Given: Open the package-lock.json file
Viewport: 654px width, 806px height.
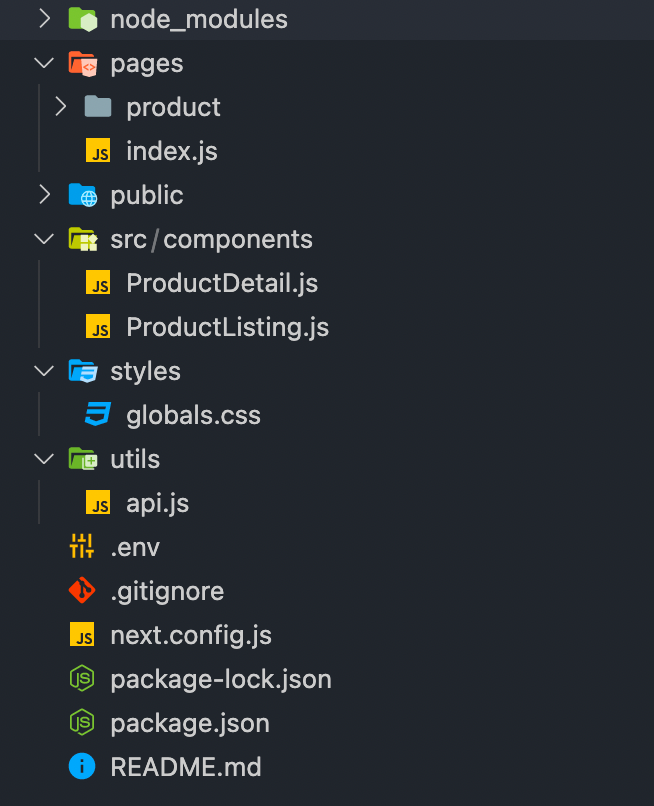Looking at the screenshot, I should pyautogui.click(x=223, y=678).
